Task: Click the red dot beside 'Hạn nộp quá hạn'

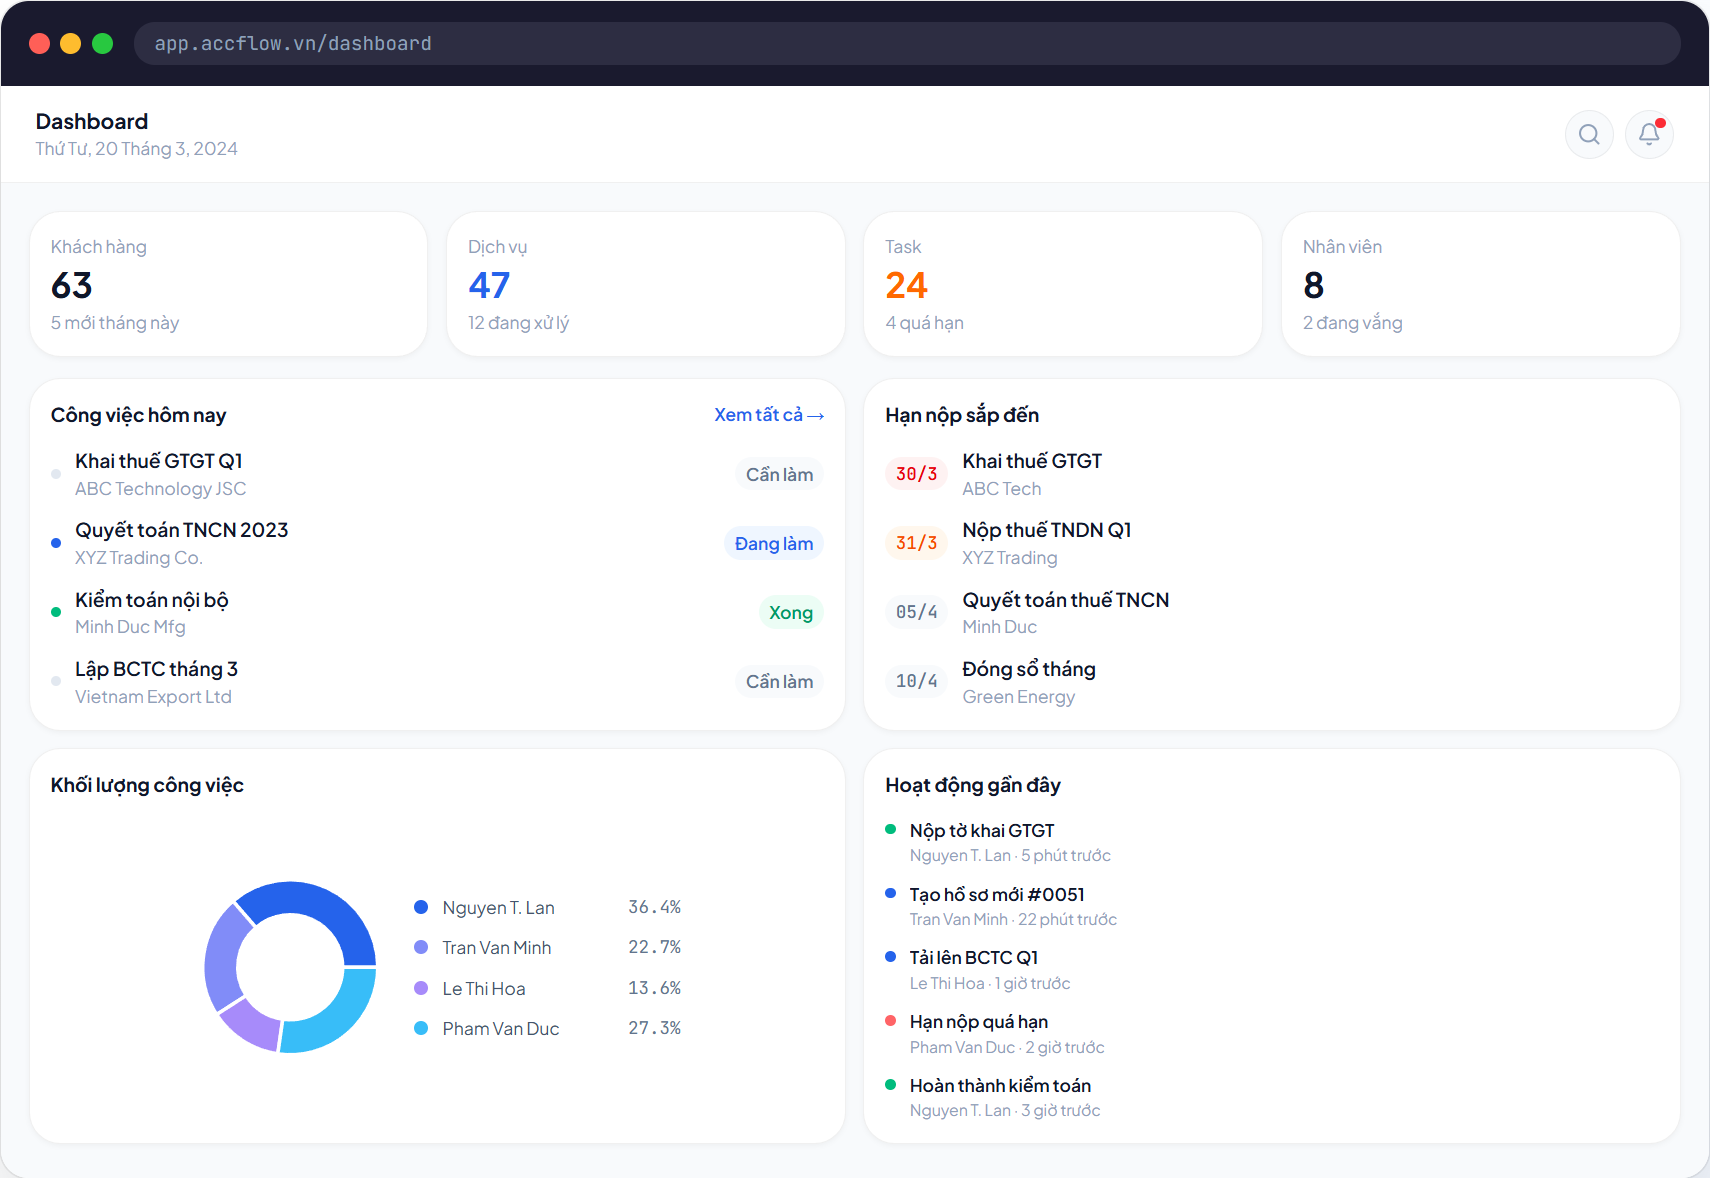Action: (890, 1021)
